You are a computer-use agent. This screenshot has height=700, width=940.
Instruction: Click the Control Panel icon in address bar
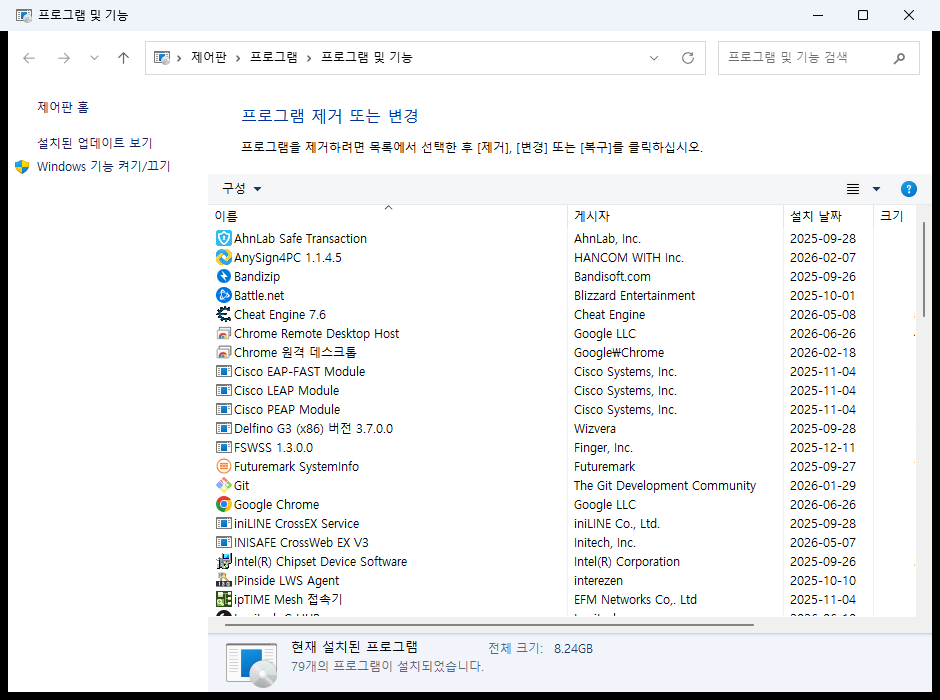(x=162, y=58)
